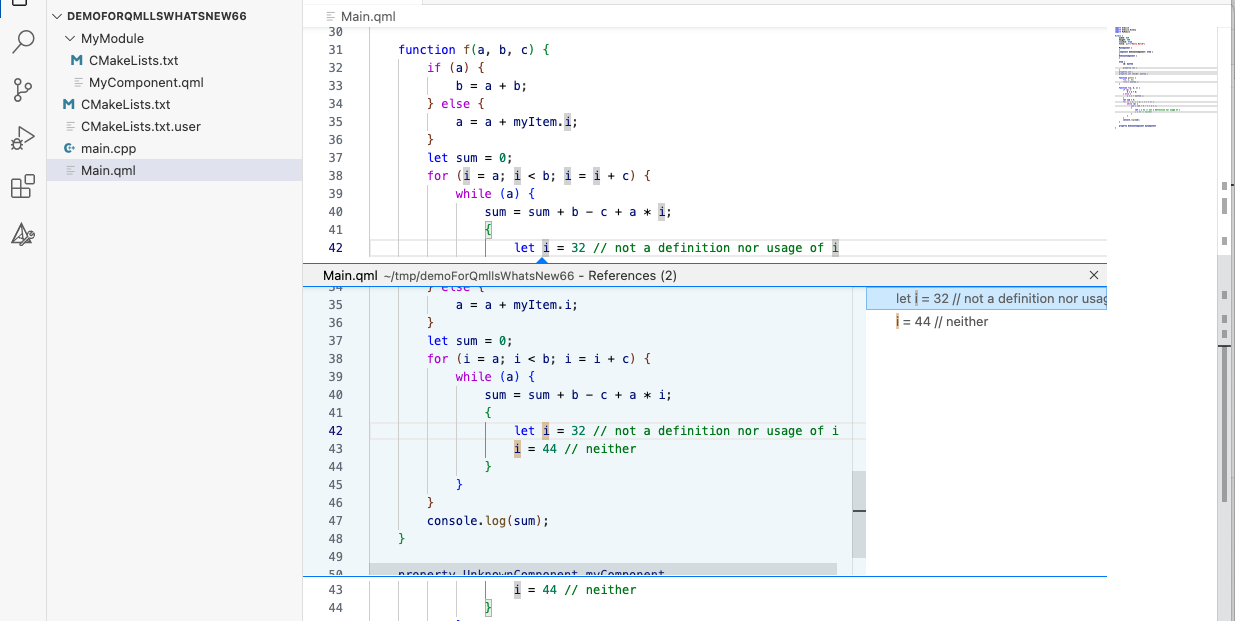Click the peek editor's vertical scrollbar
1235x621 pixels.
coord(858,514)
